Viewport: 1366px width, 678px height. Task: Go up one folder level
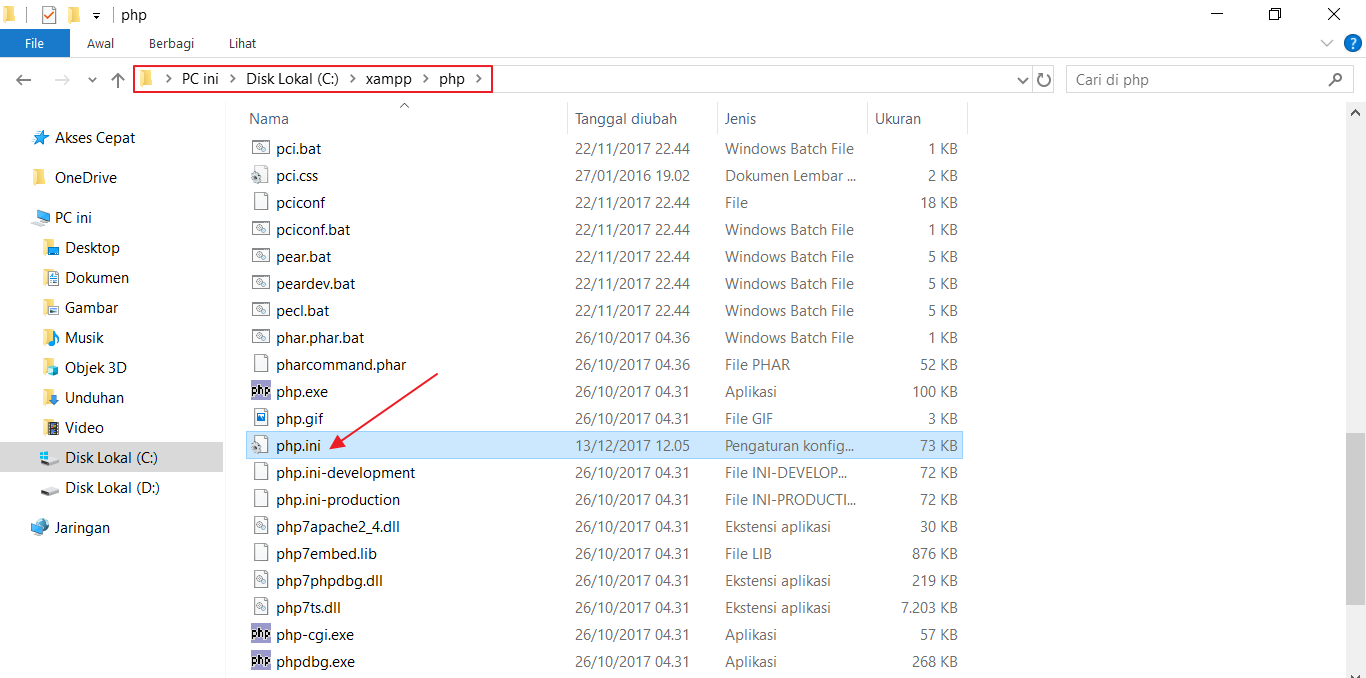click(x=118, y=80)
